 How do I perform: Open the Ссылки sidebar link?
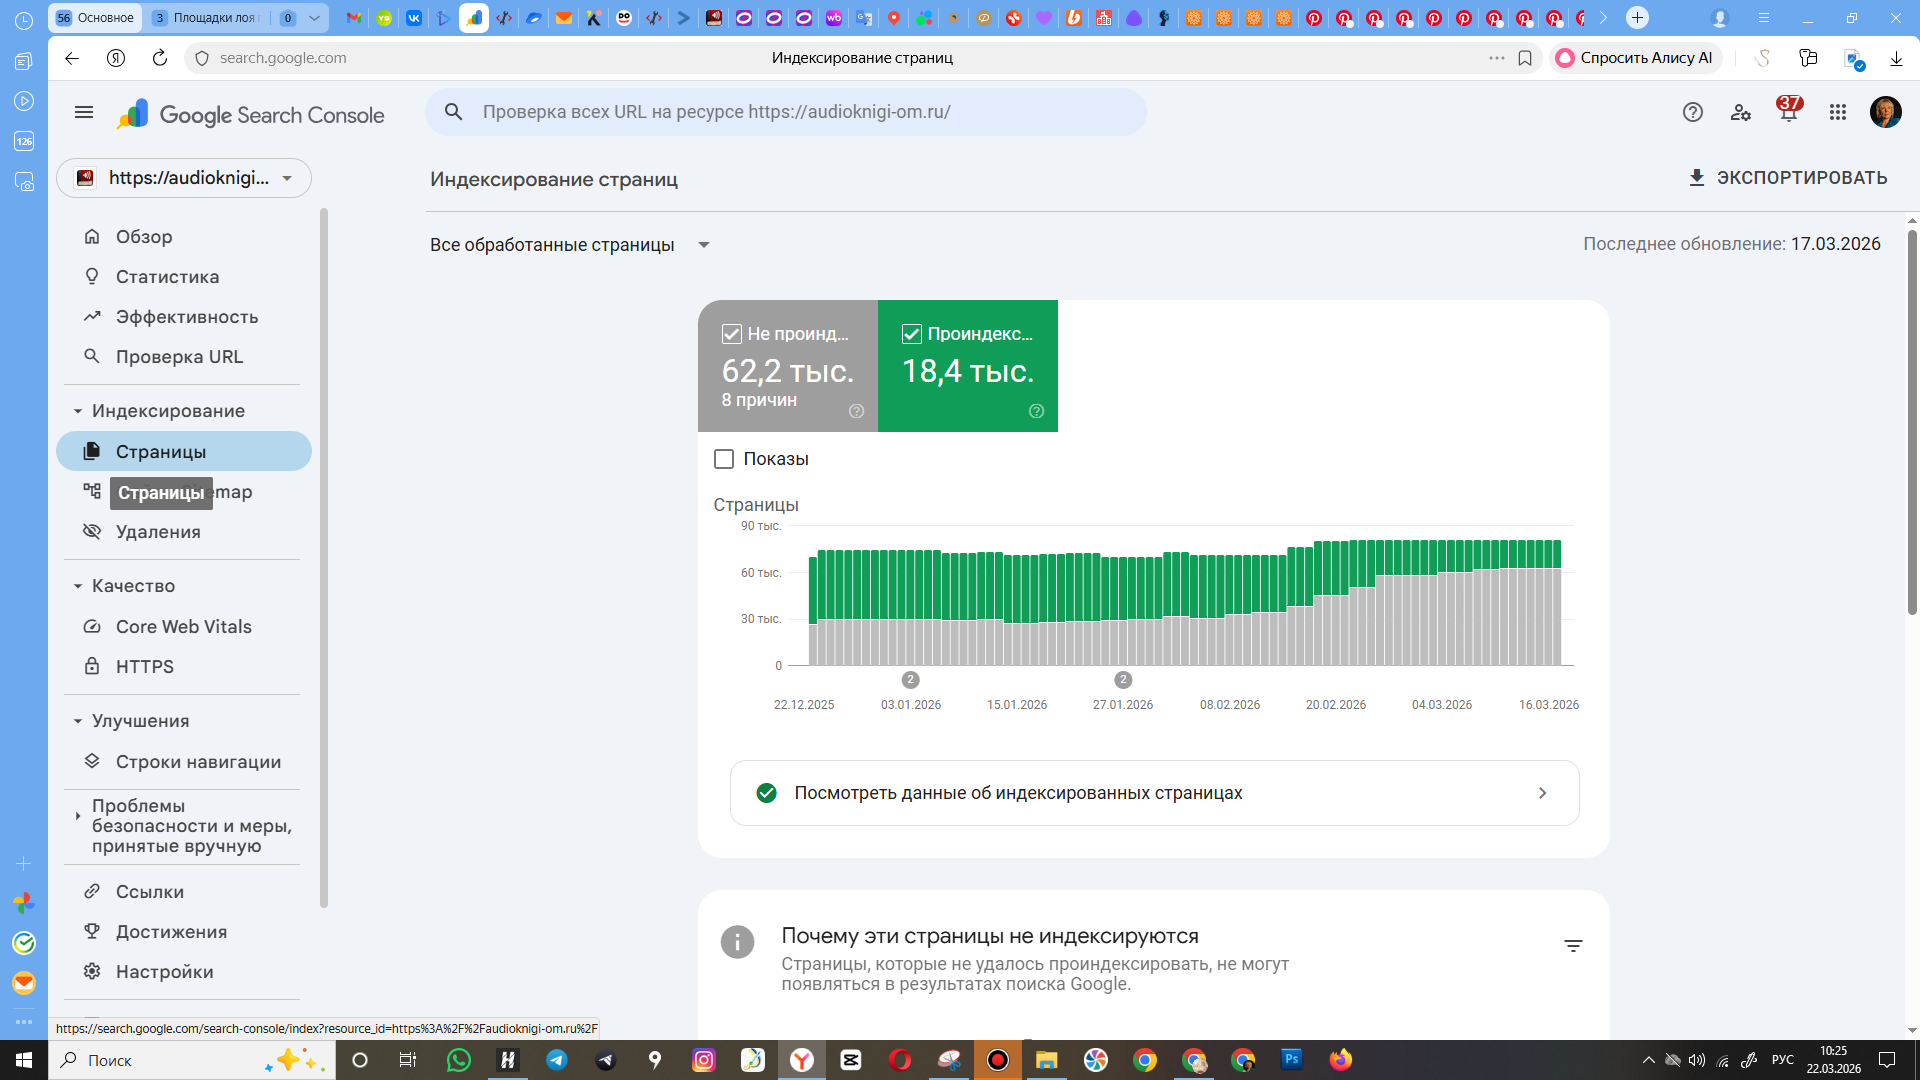(x=149, y=892)
